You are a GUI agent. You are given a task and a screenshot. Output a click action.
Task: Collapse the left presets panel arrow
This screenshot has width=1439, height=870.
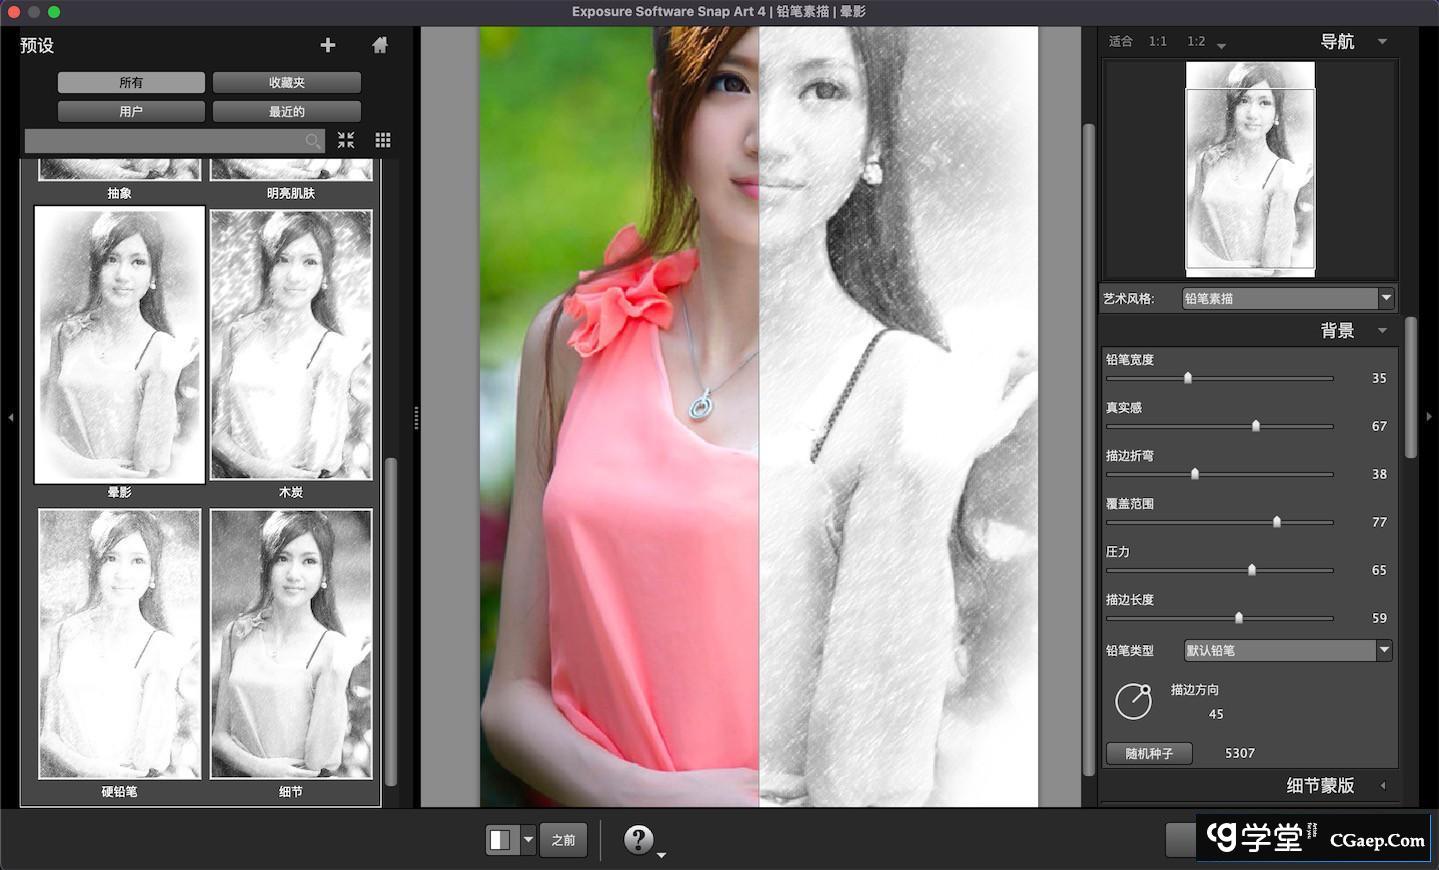tap(10, 417)
